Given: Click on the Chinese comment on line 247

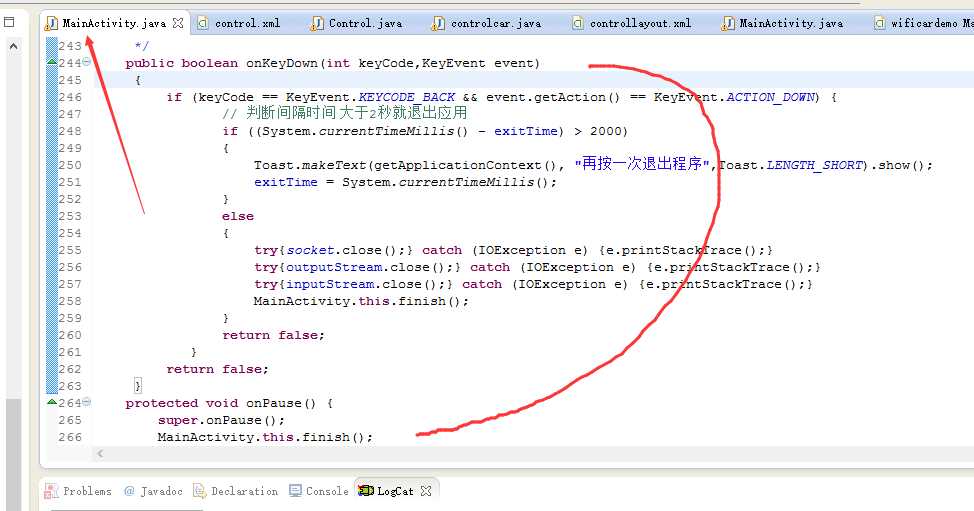Looking at the screenshot, I should [x=345, y=113].
